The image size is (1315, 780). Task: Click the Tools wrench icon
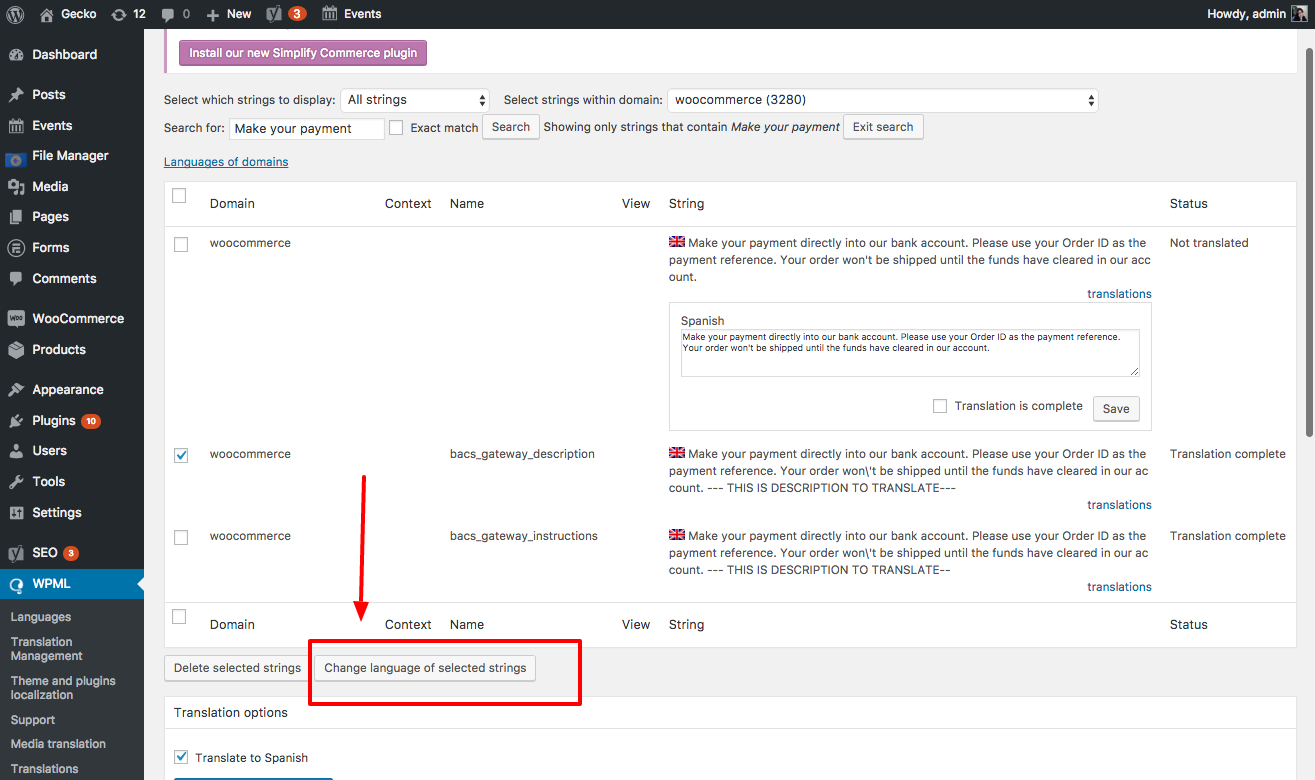point(16,482)
